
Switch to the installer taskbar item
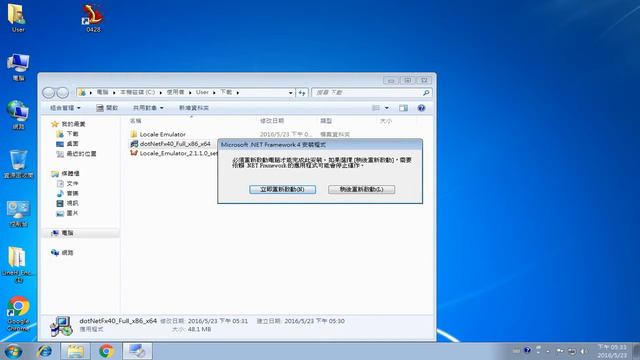[137, 351]
